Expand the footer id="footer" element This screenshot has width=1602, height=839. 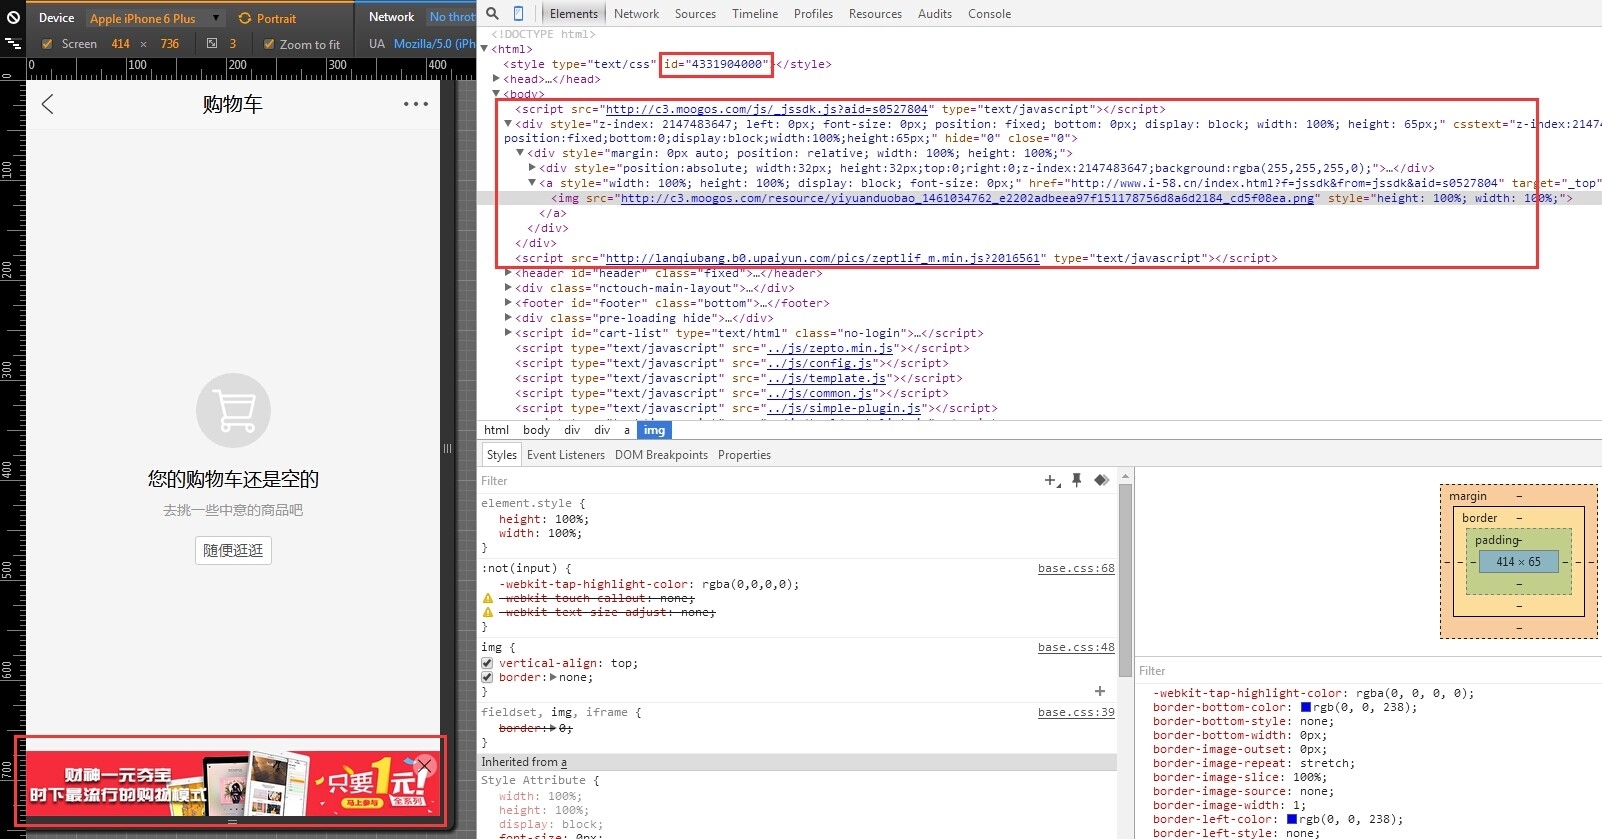tap(508, 303)
